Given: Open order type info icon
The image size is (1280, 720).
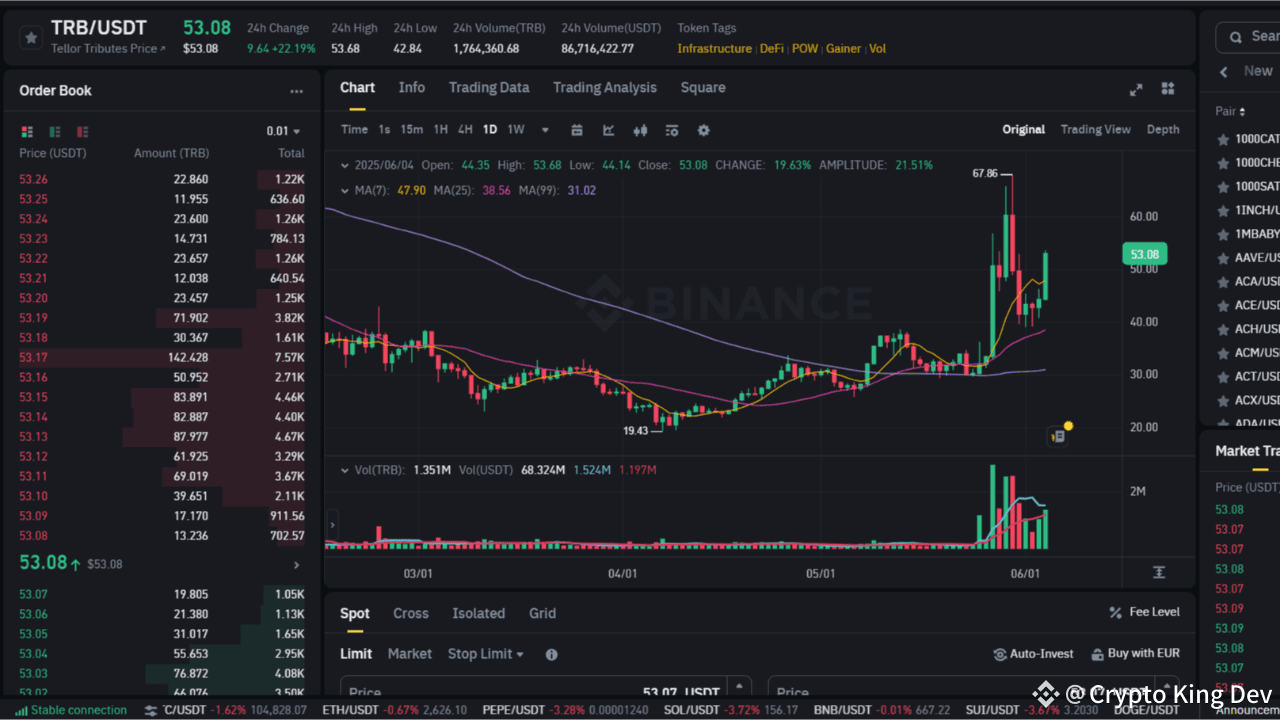Looking at the screenshot, I should (552, 655).
